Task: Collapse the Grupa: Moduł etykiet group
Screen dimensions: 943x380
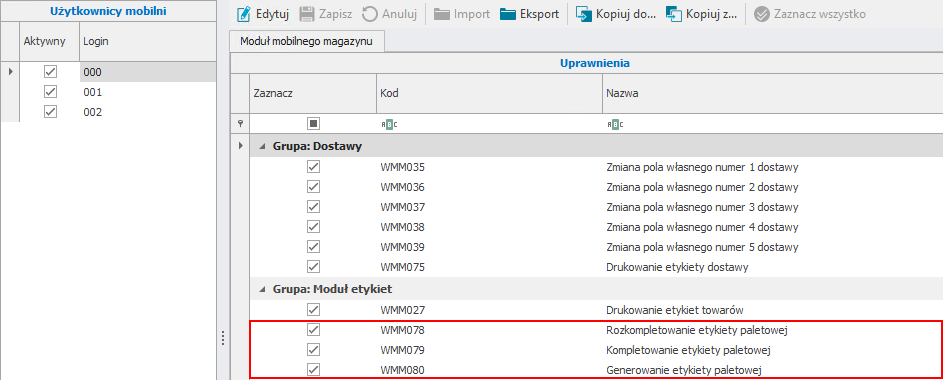Action: click(x=262, y=290)
